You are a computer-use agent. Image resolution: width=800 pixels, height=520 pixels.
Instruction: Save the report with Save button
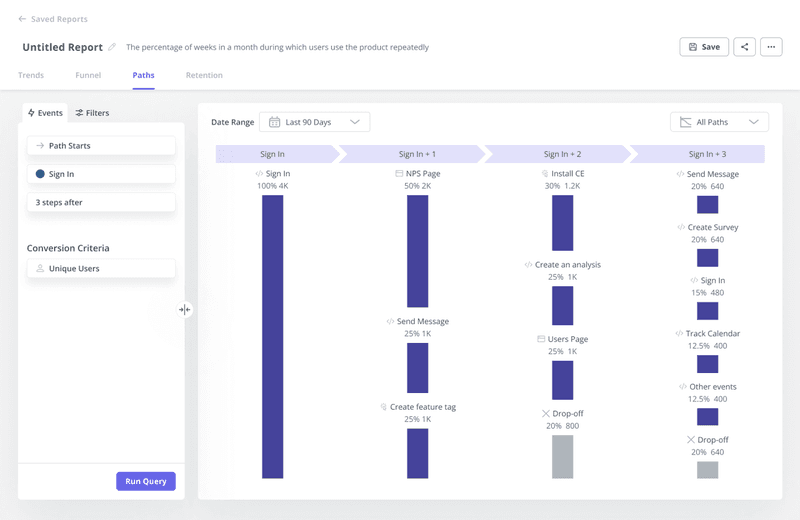(704, 47)
